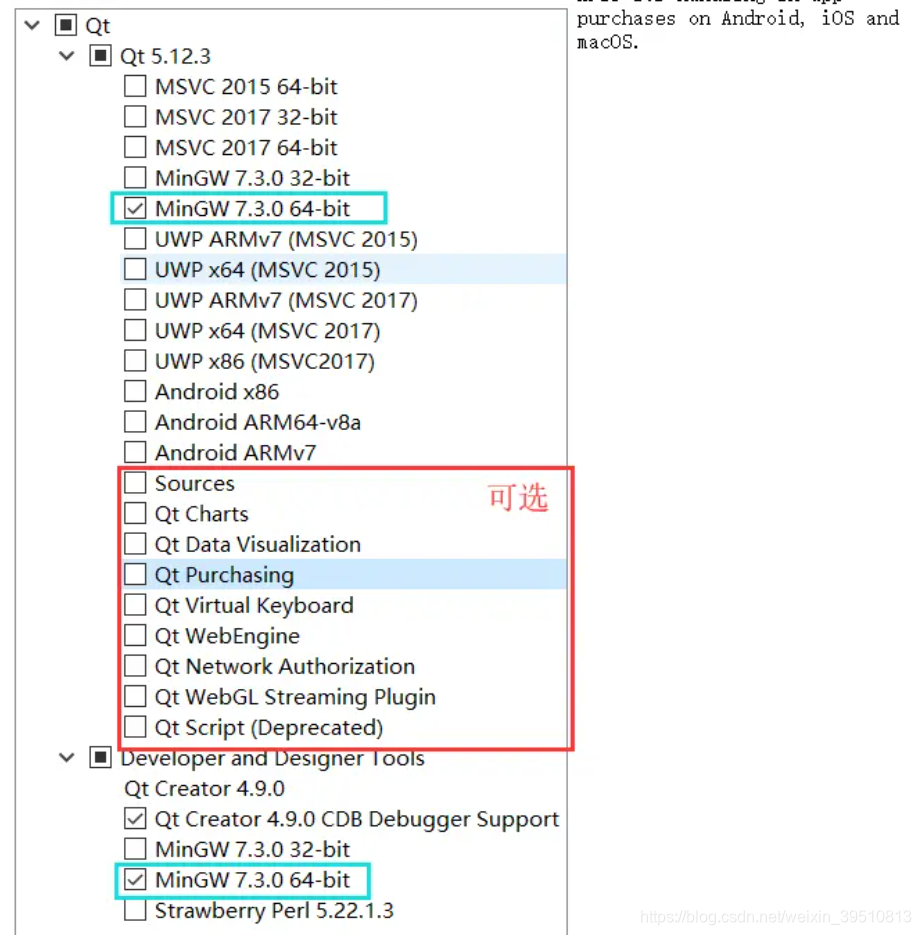
Task: Check Qt Data Visualization checkbox
Action: pyautogui.click(x=135, y=544)
